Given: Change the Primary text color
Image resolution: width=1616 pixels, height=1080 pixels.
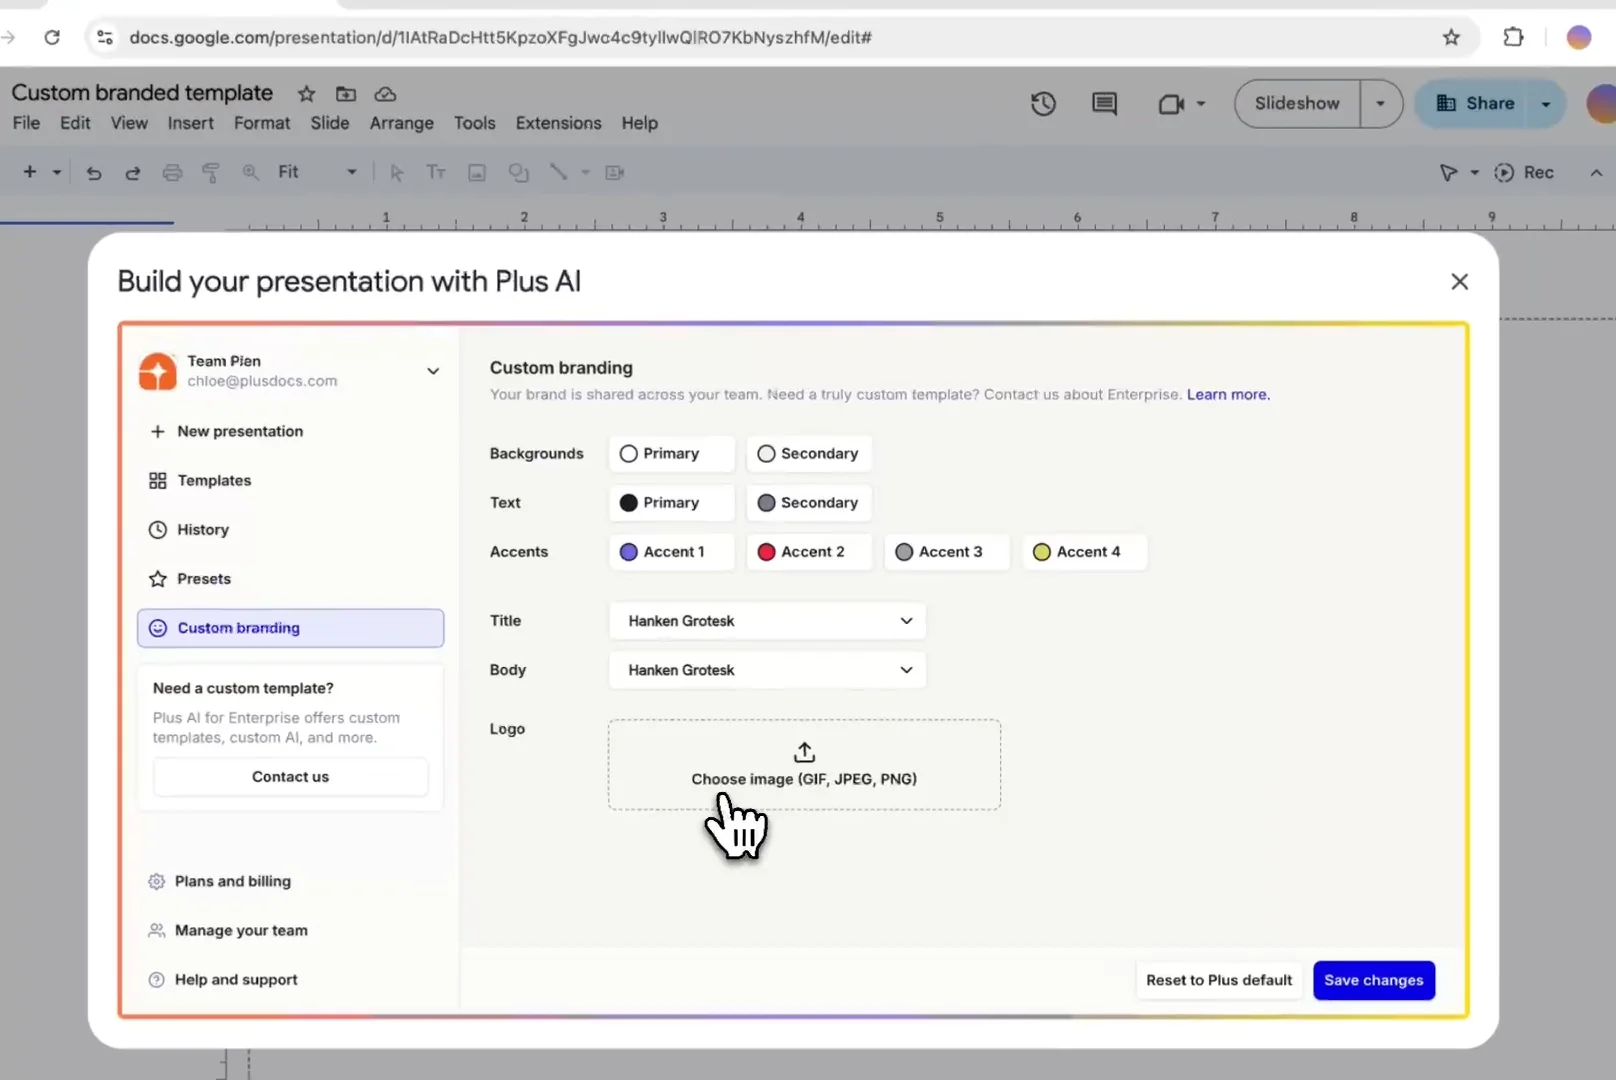Looking at the screenshot, I should coord(672,503).
